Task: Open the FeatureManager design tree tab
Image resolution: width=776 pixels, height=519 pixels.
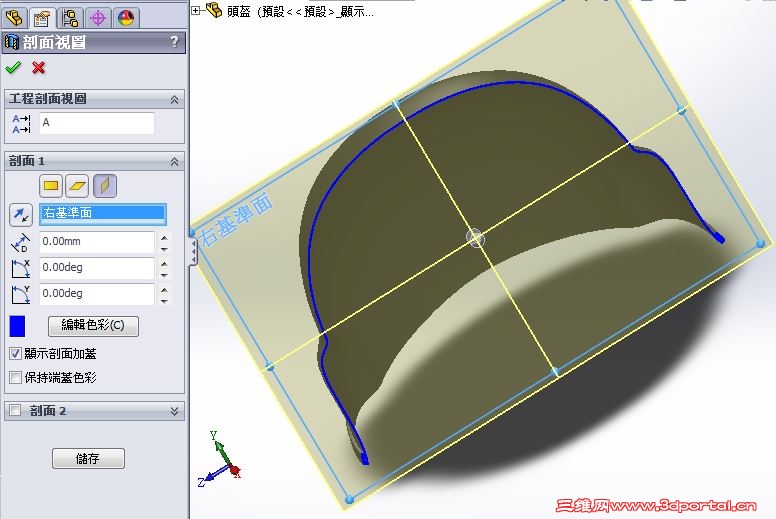Action: pos(14,18)
